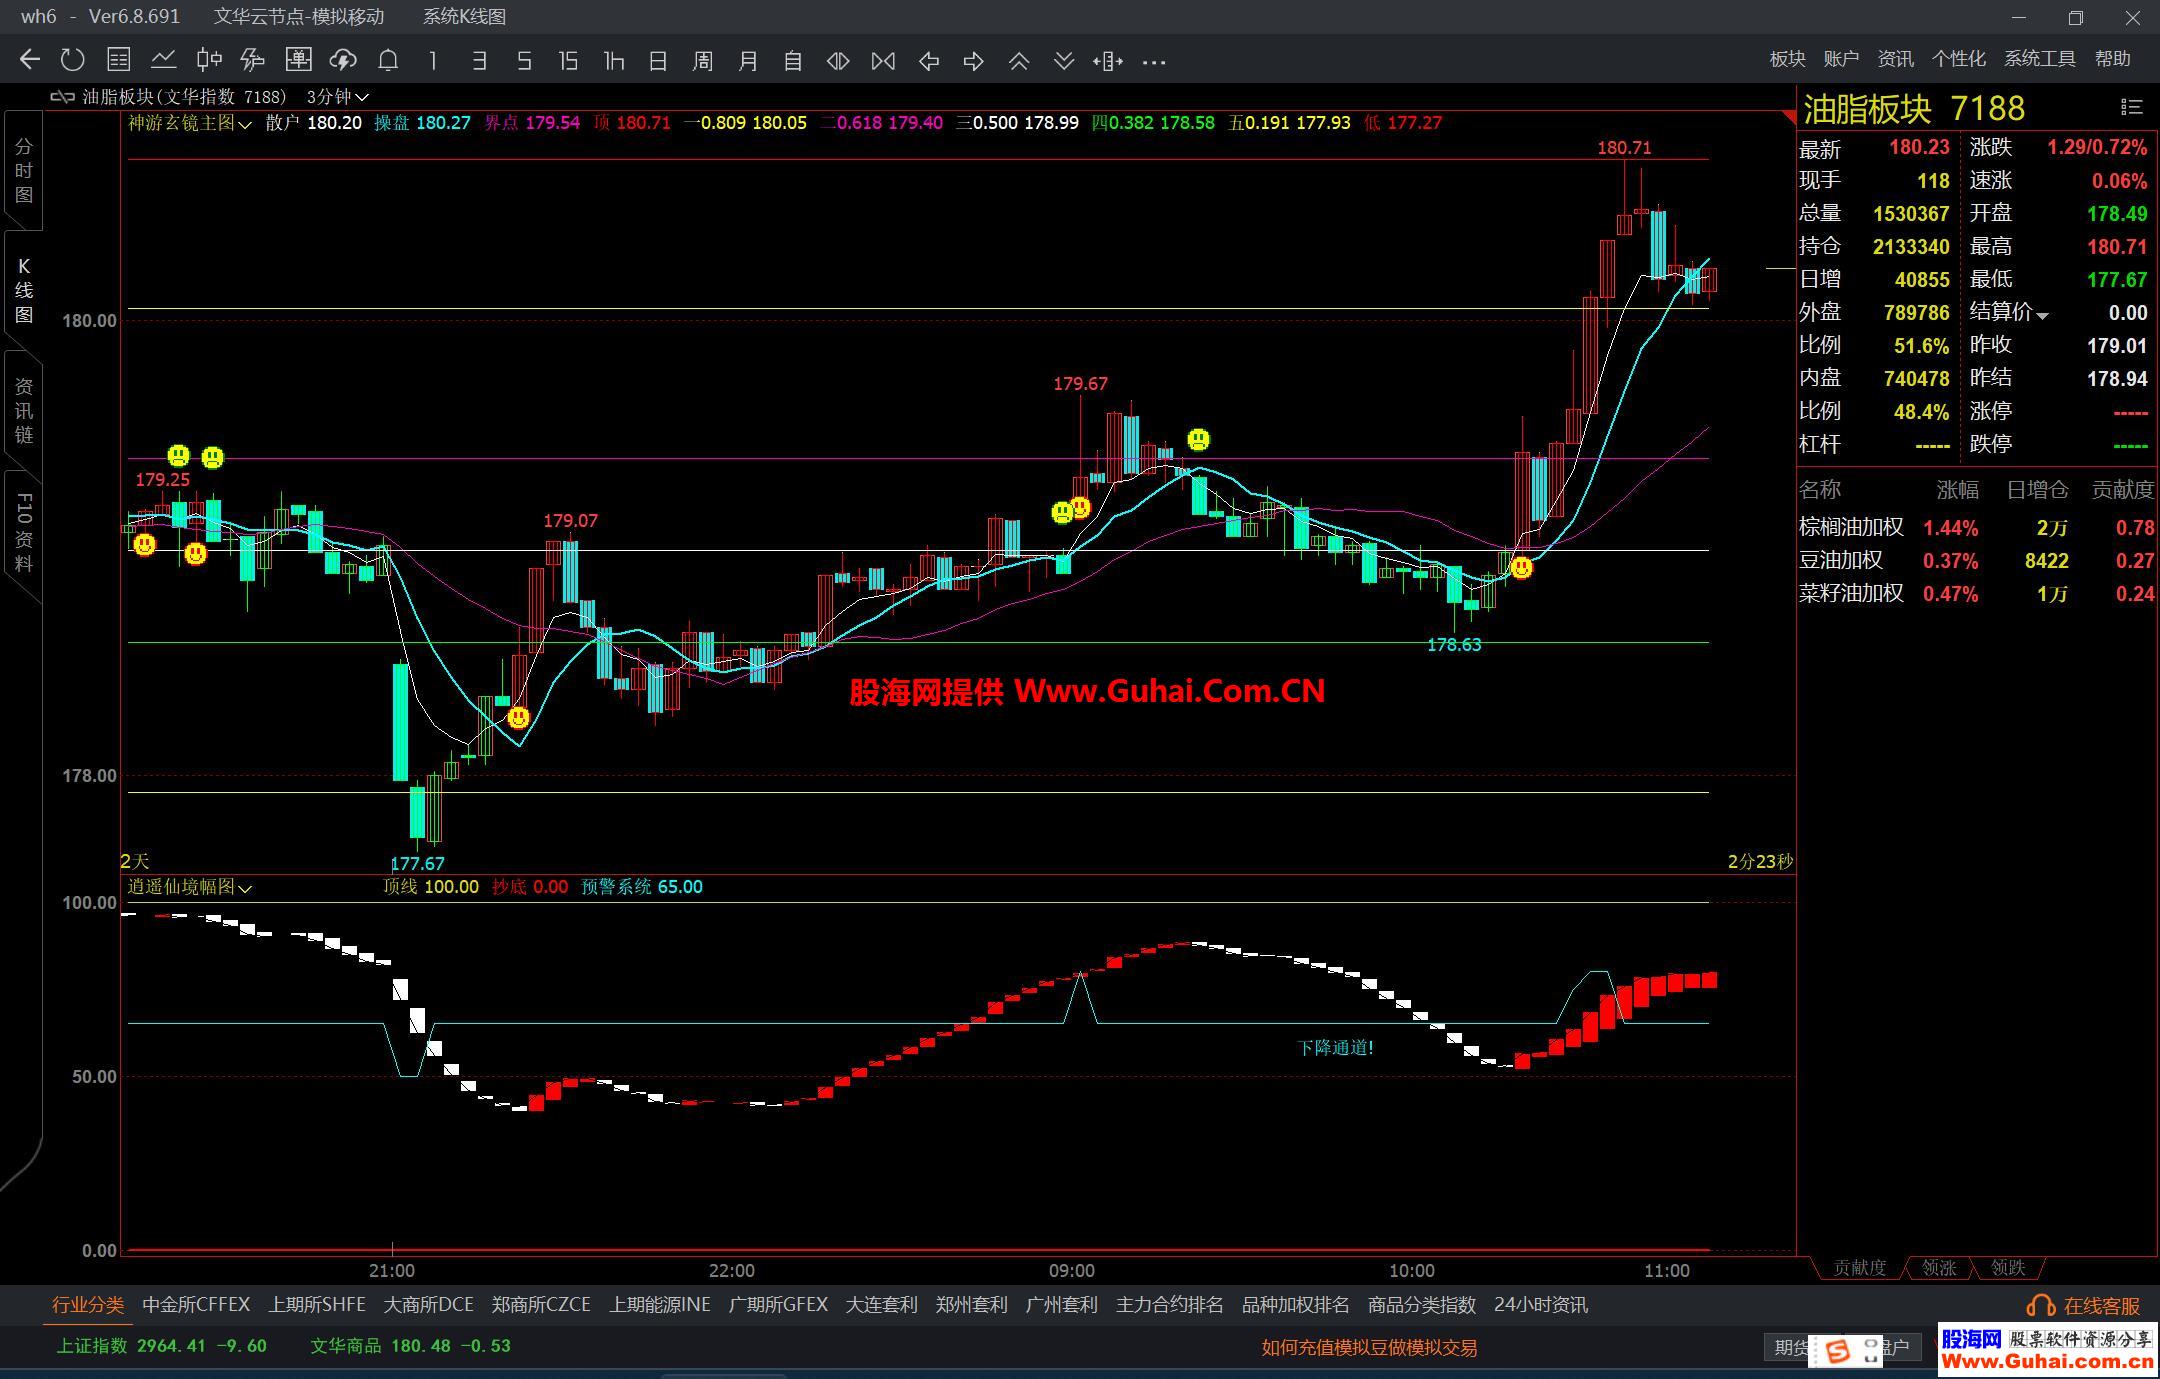Select the 棕榈油加权 row

click(x=1976, y=527)
